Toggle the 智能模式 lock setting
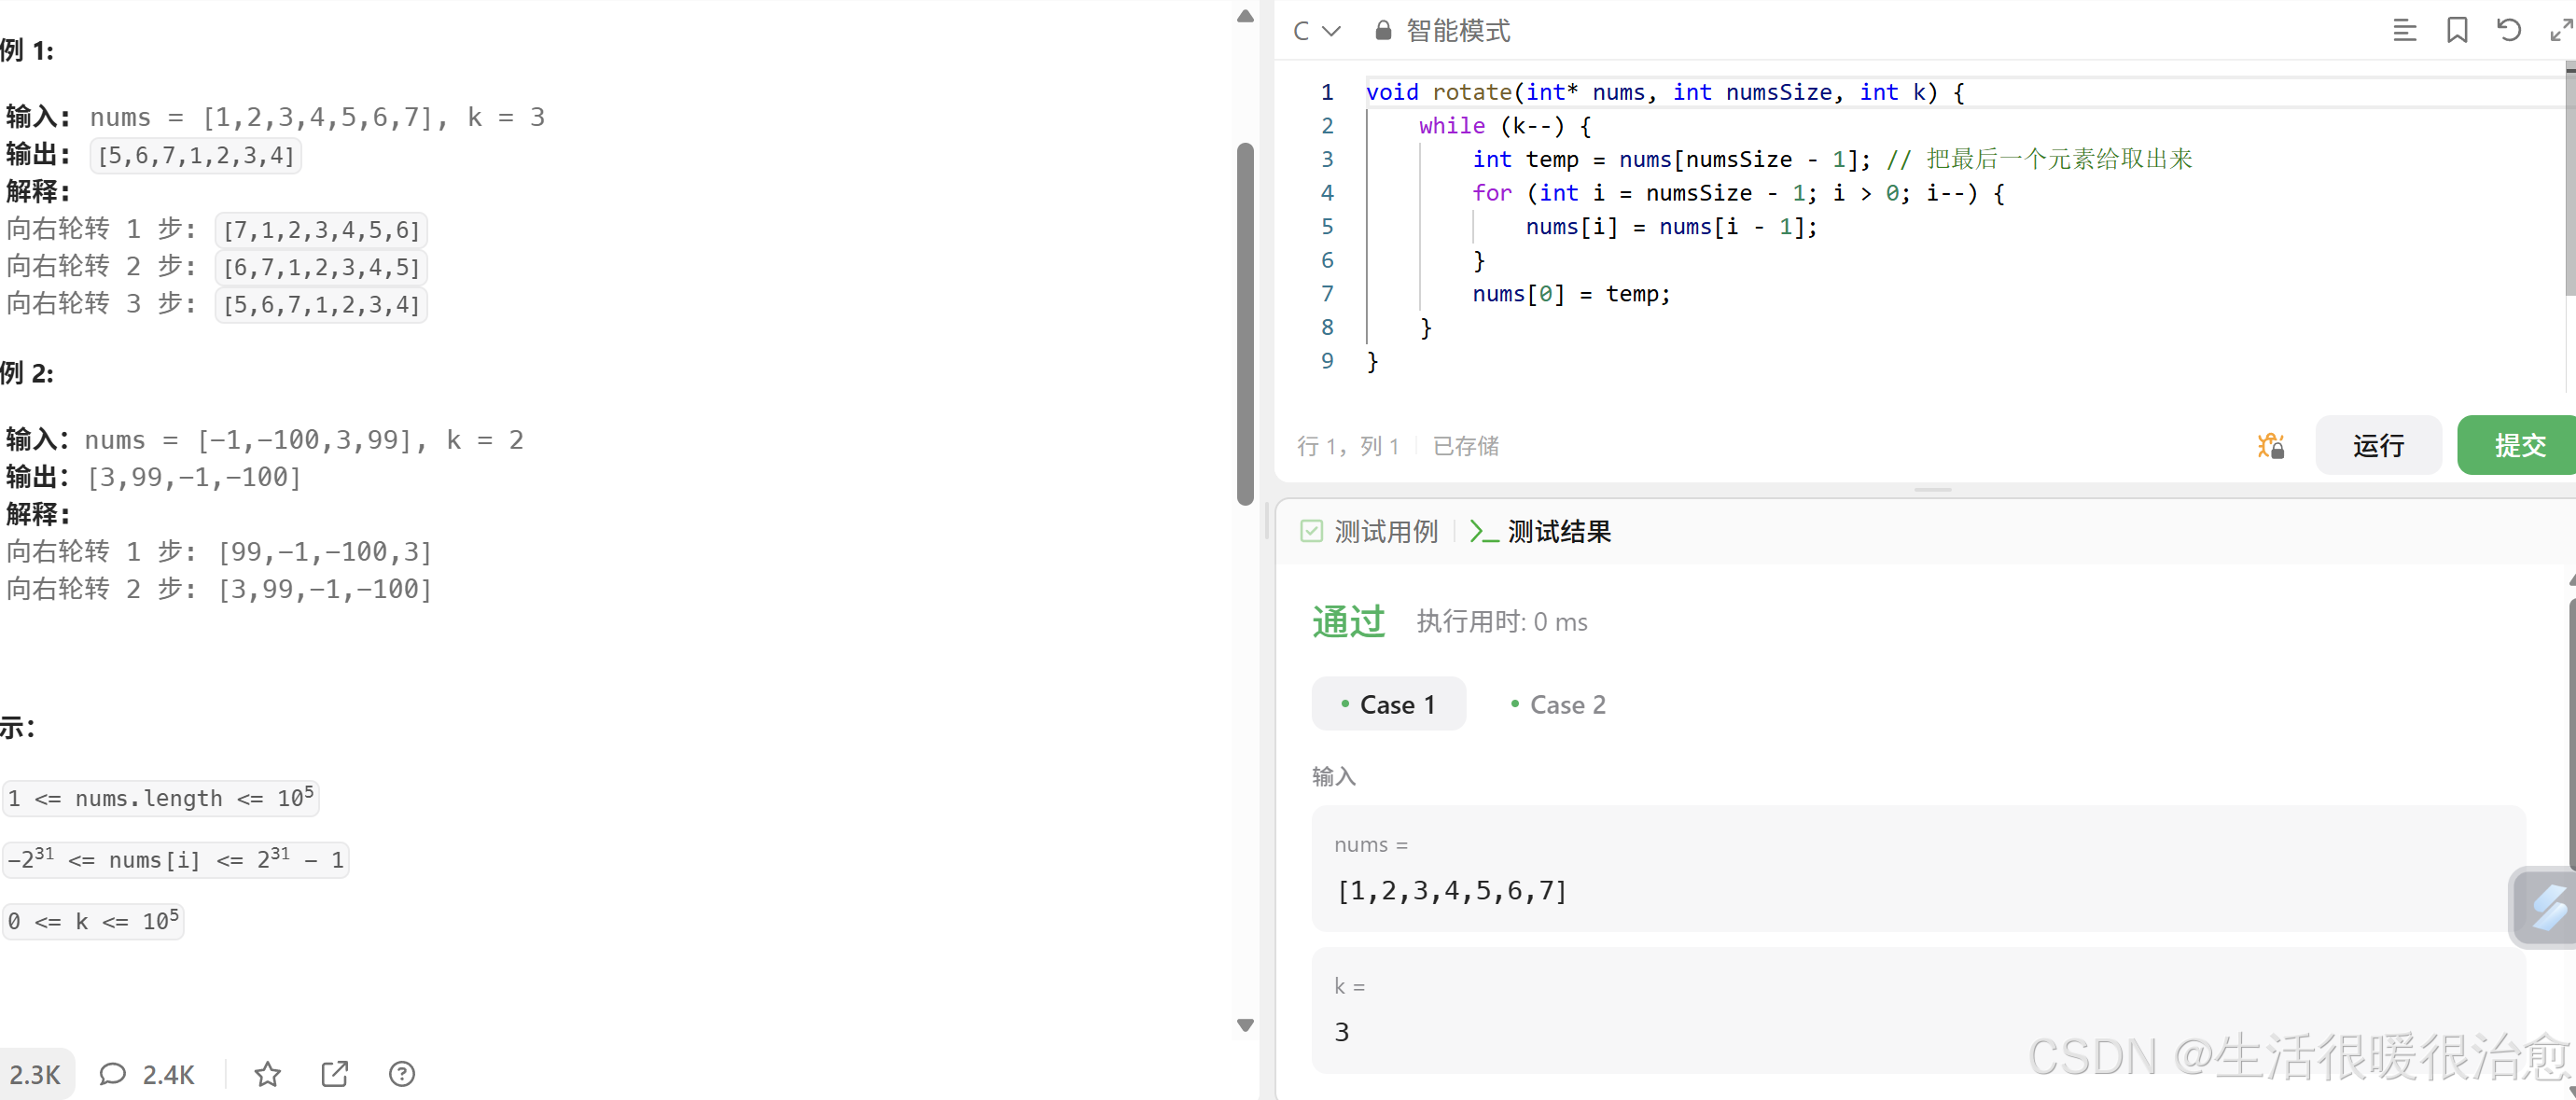Viewport: 2576px width, 1100px height. click(1442, 31)
